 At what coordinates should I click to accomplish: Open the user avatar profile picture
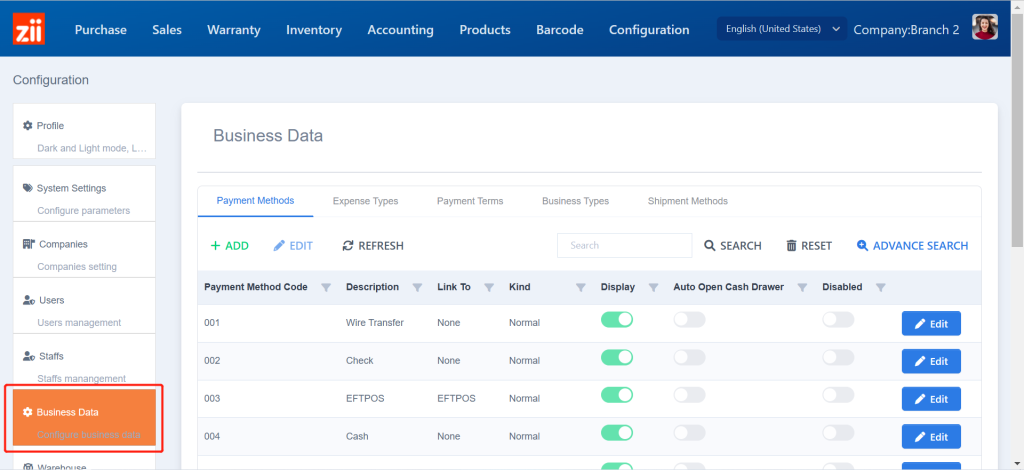986,29
